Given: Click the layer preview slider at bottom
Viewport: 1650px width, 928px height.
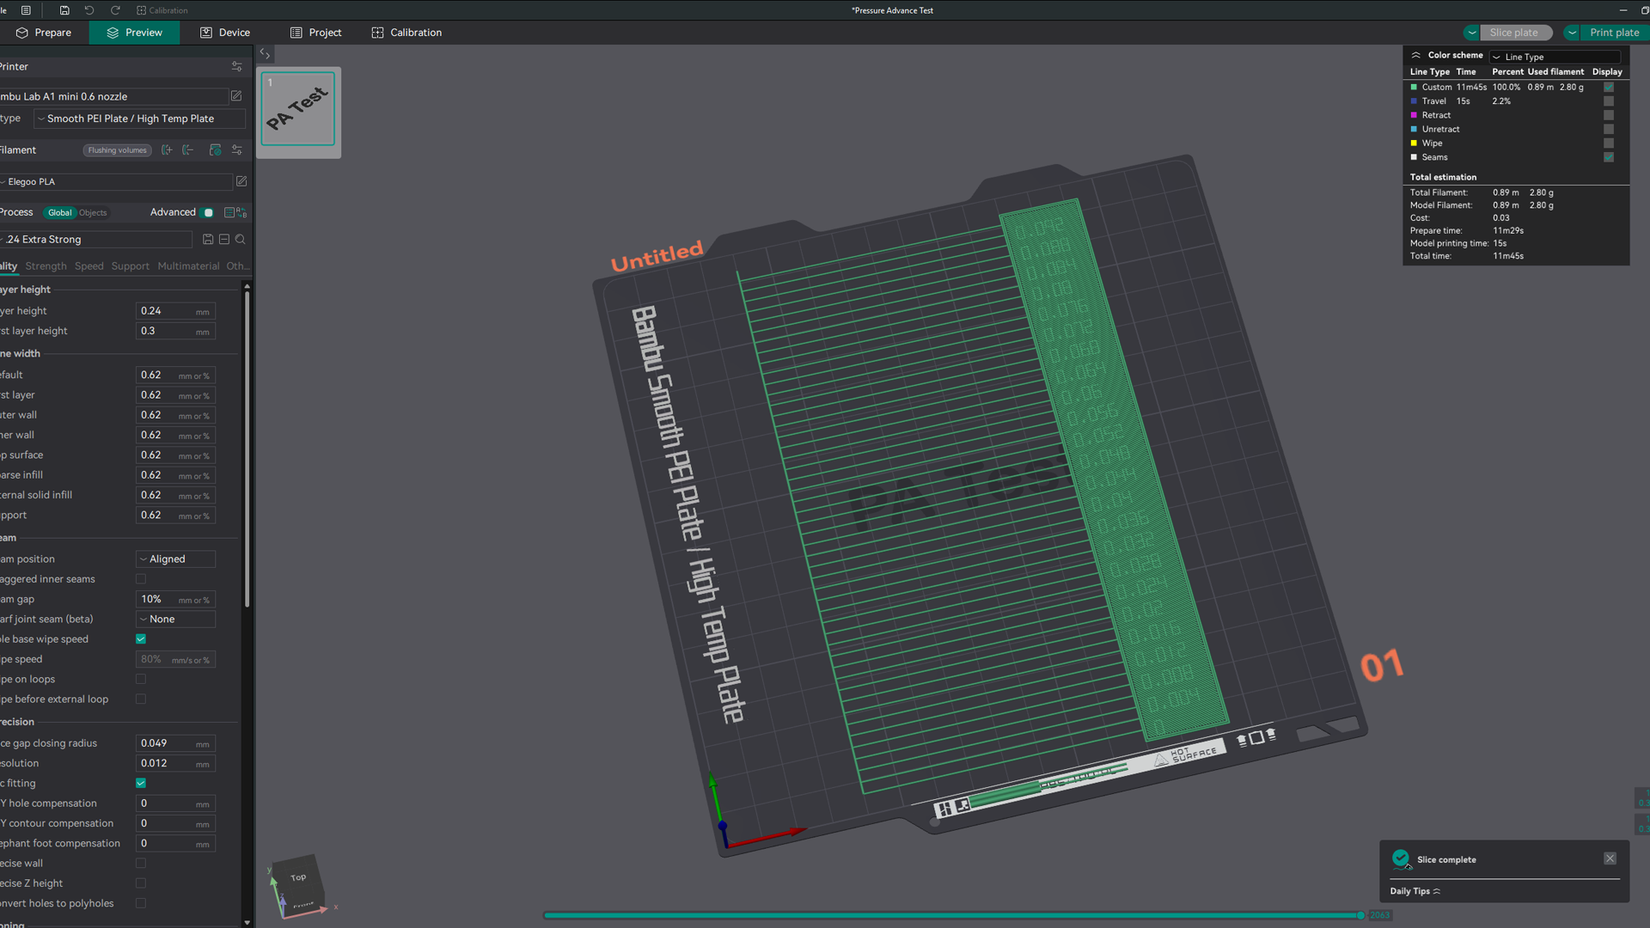Looking at the screenshot, I should [x=950, y=915].
